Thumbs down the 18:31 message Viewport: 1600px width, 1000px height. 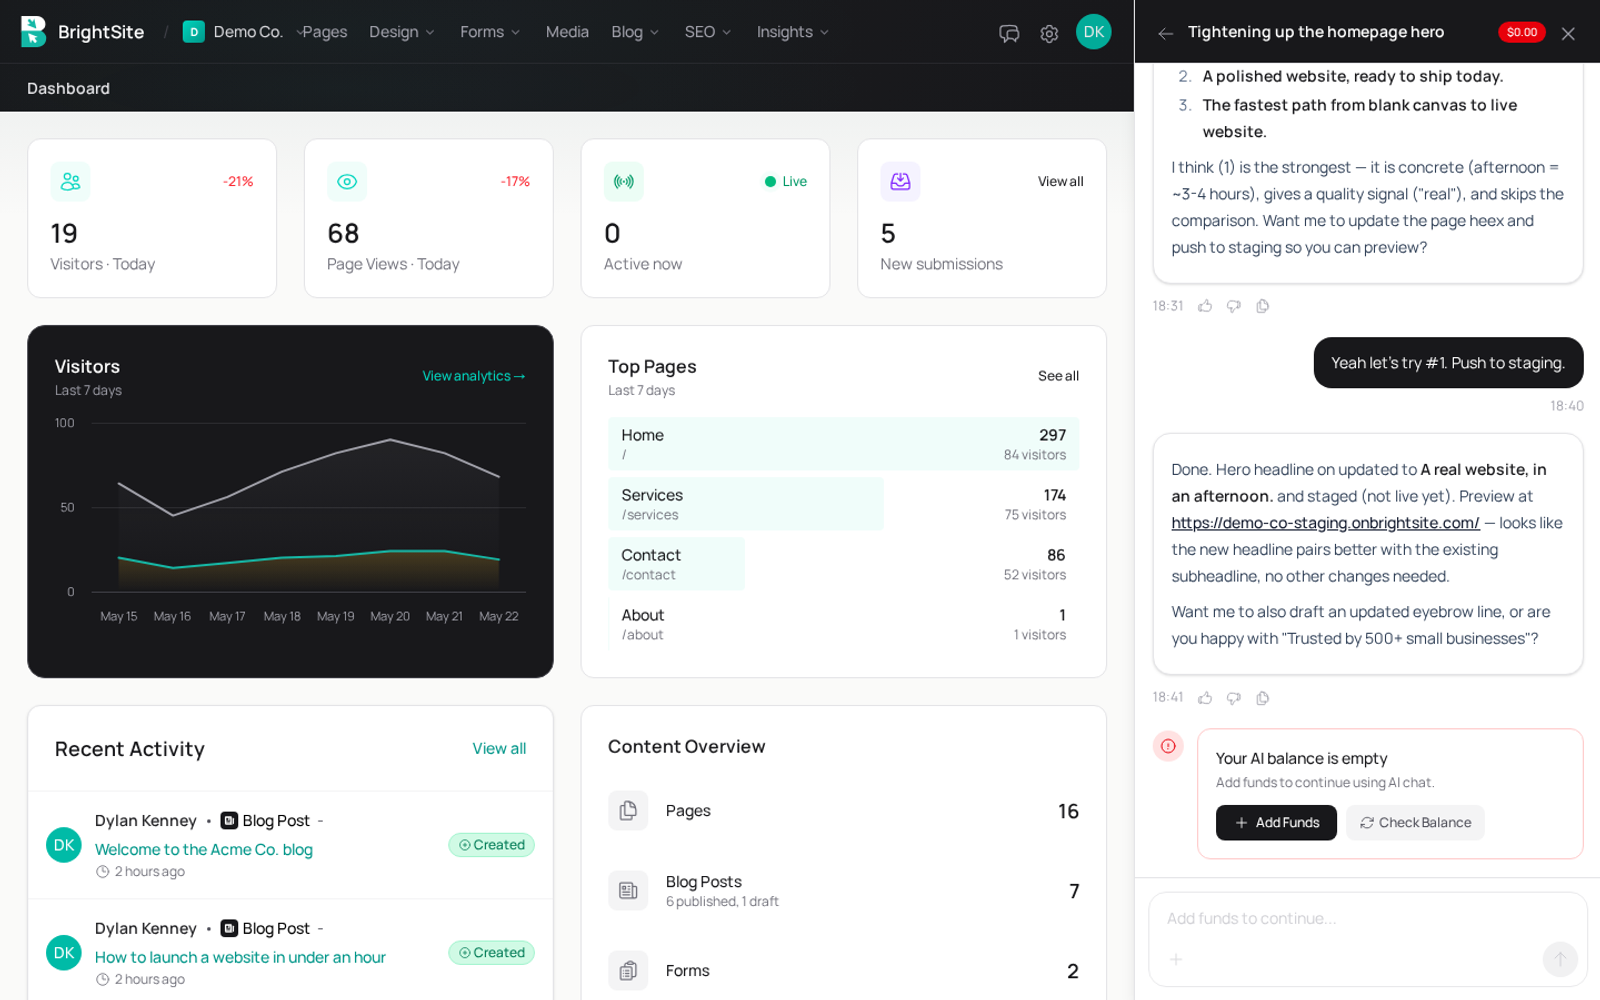[x=1234, y=306]
